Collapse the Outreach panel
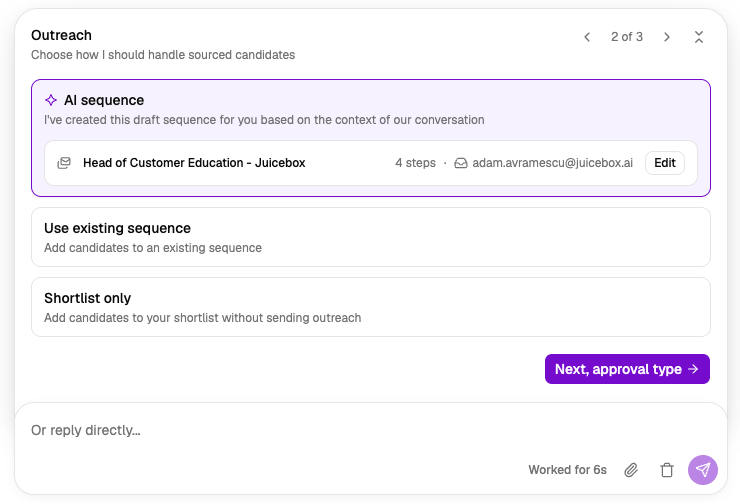 699,37
